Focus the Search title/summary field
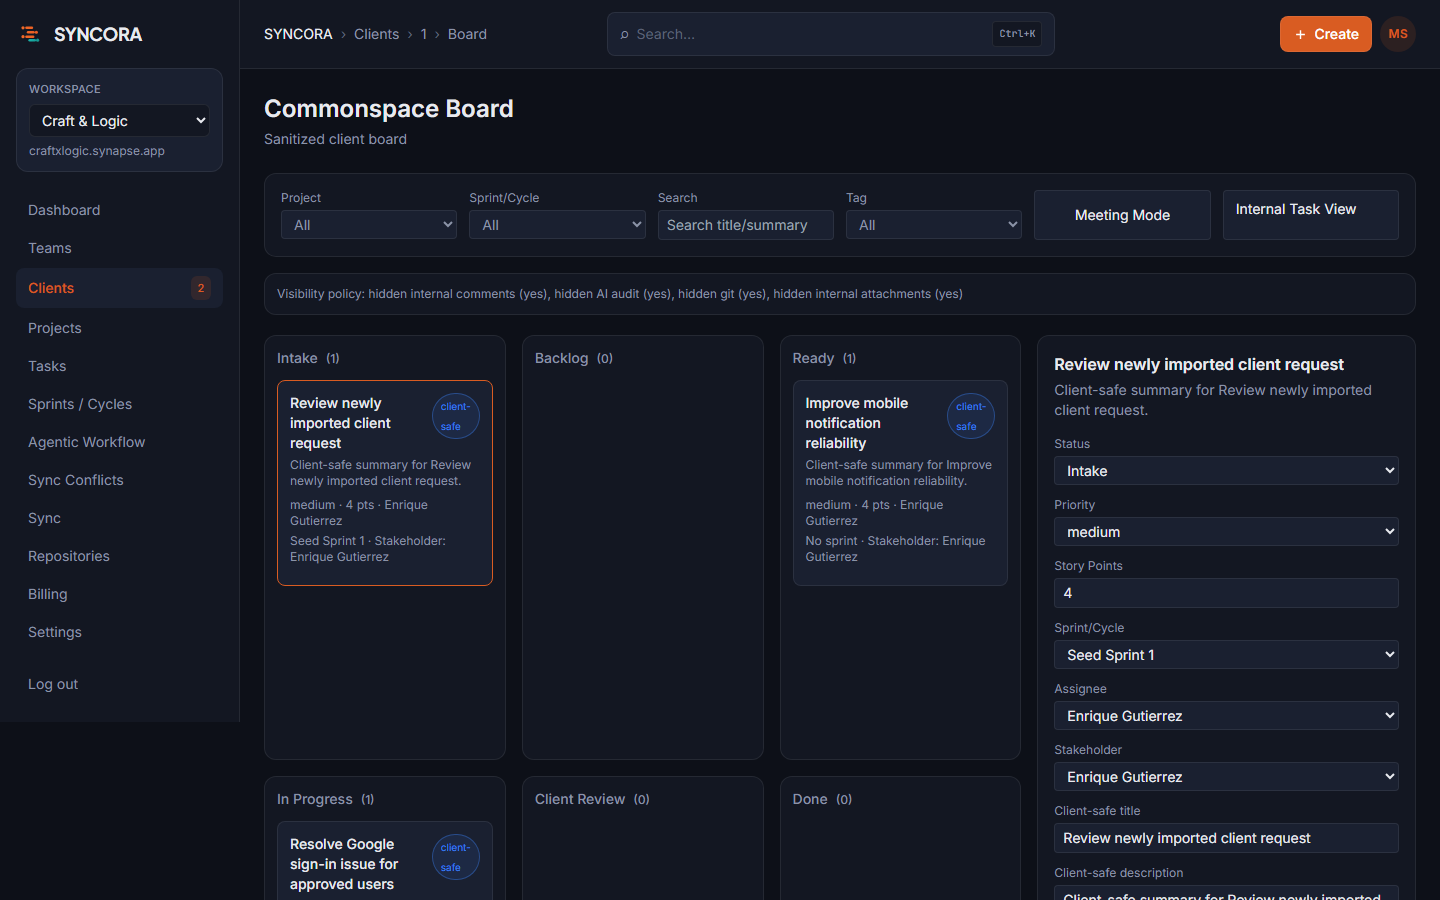Image resolution: width=1440 pixels, height=900 pixels. coord(745,225)
